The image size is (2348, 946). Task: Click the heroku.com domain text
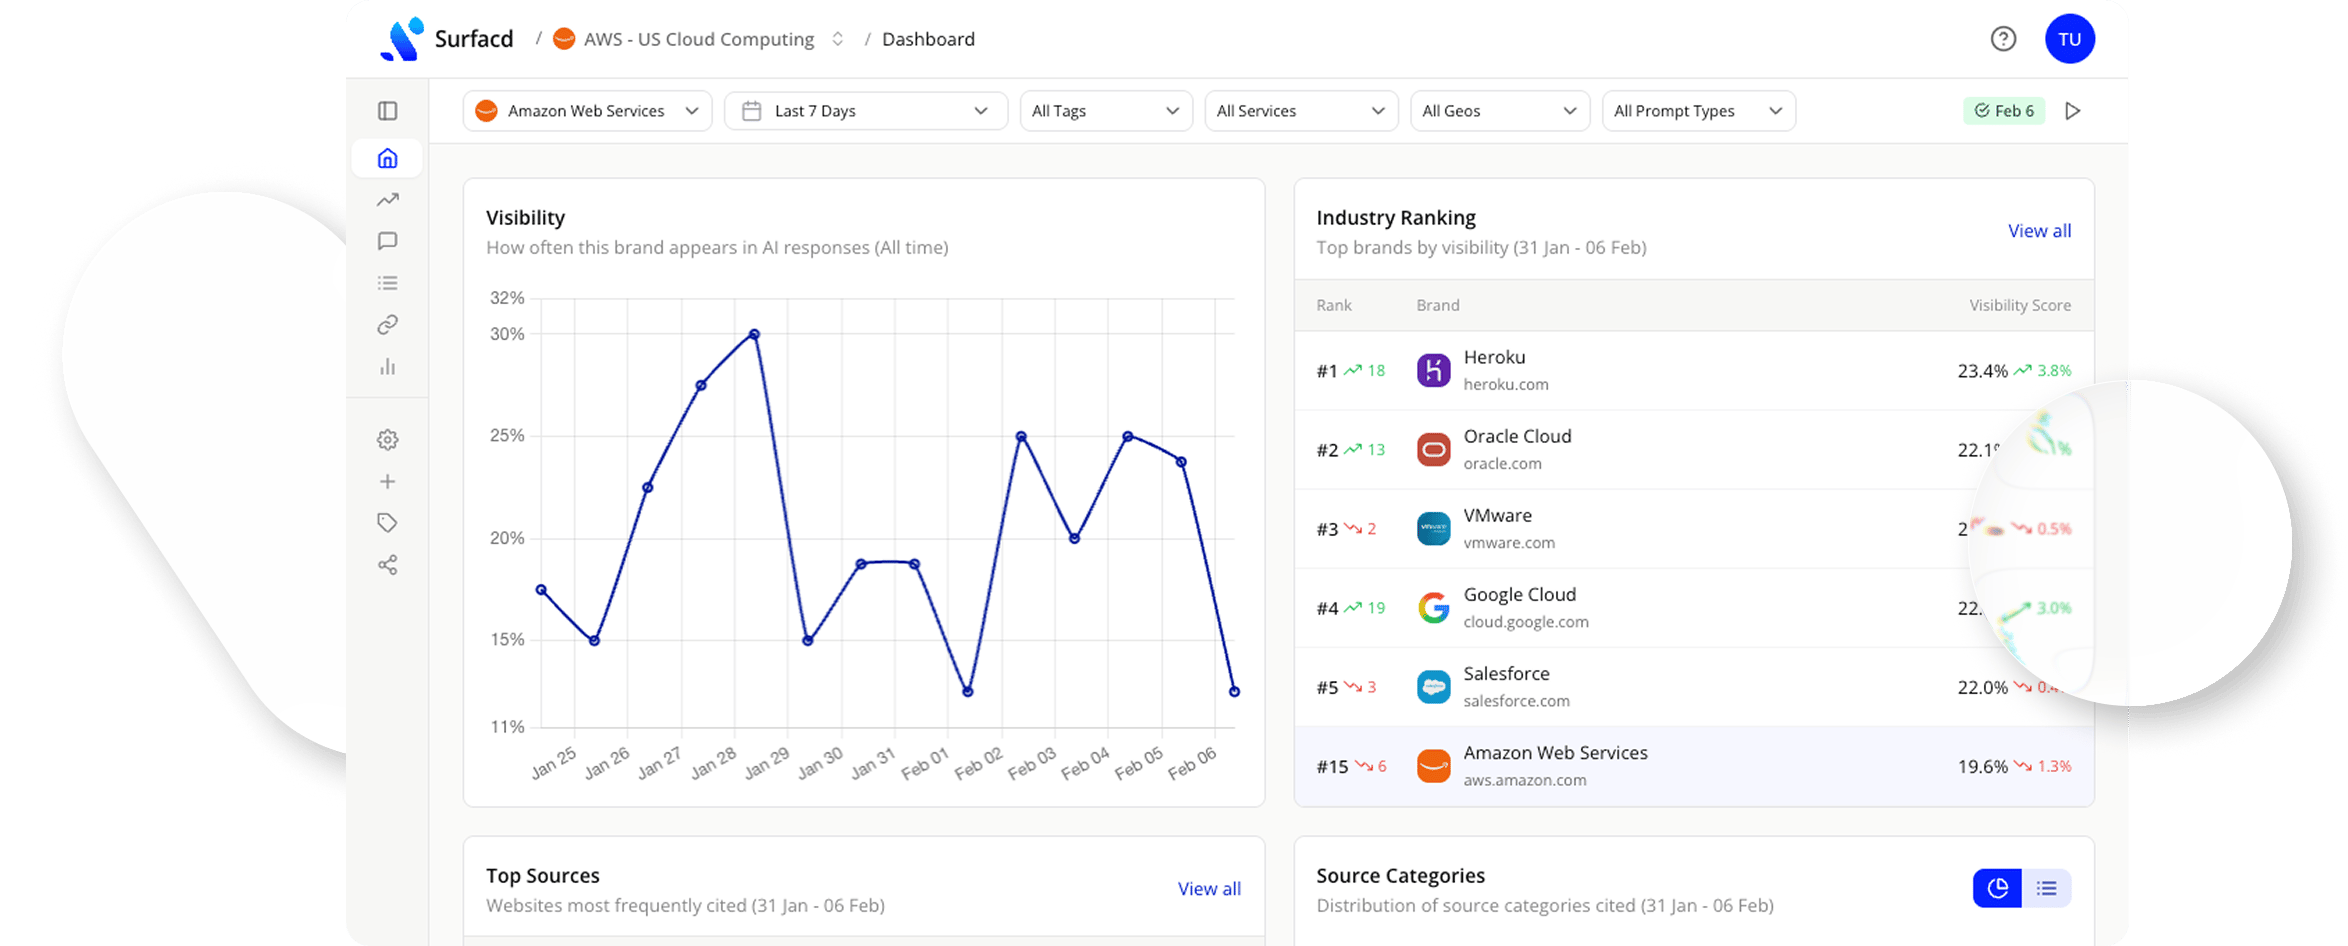1506,384
